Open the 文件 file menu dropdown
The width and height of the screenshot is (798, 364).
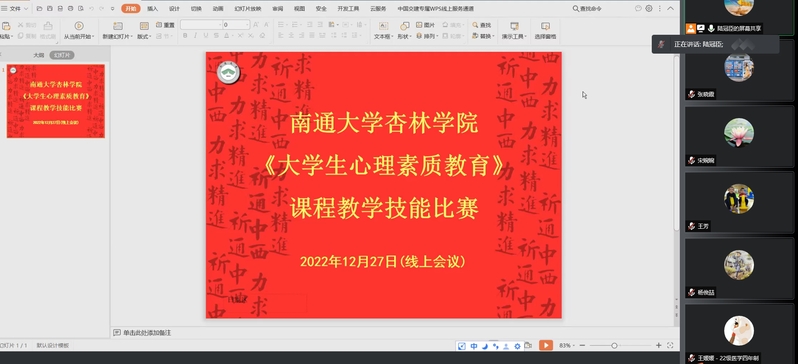[x=15, y=9]
